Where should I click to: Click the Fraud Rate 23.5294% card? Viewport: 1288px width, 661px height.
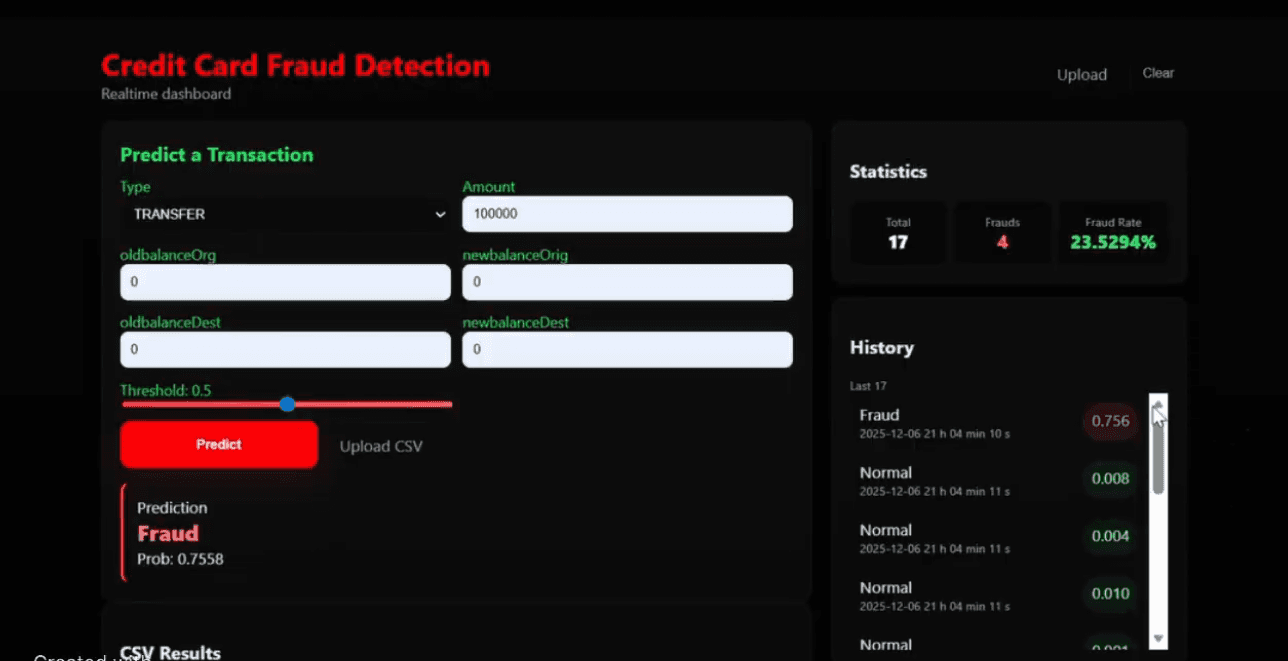1113,233
